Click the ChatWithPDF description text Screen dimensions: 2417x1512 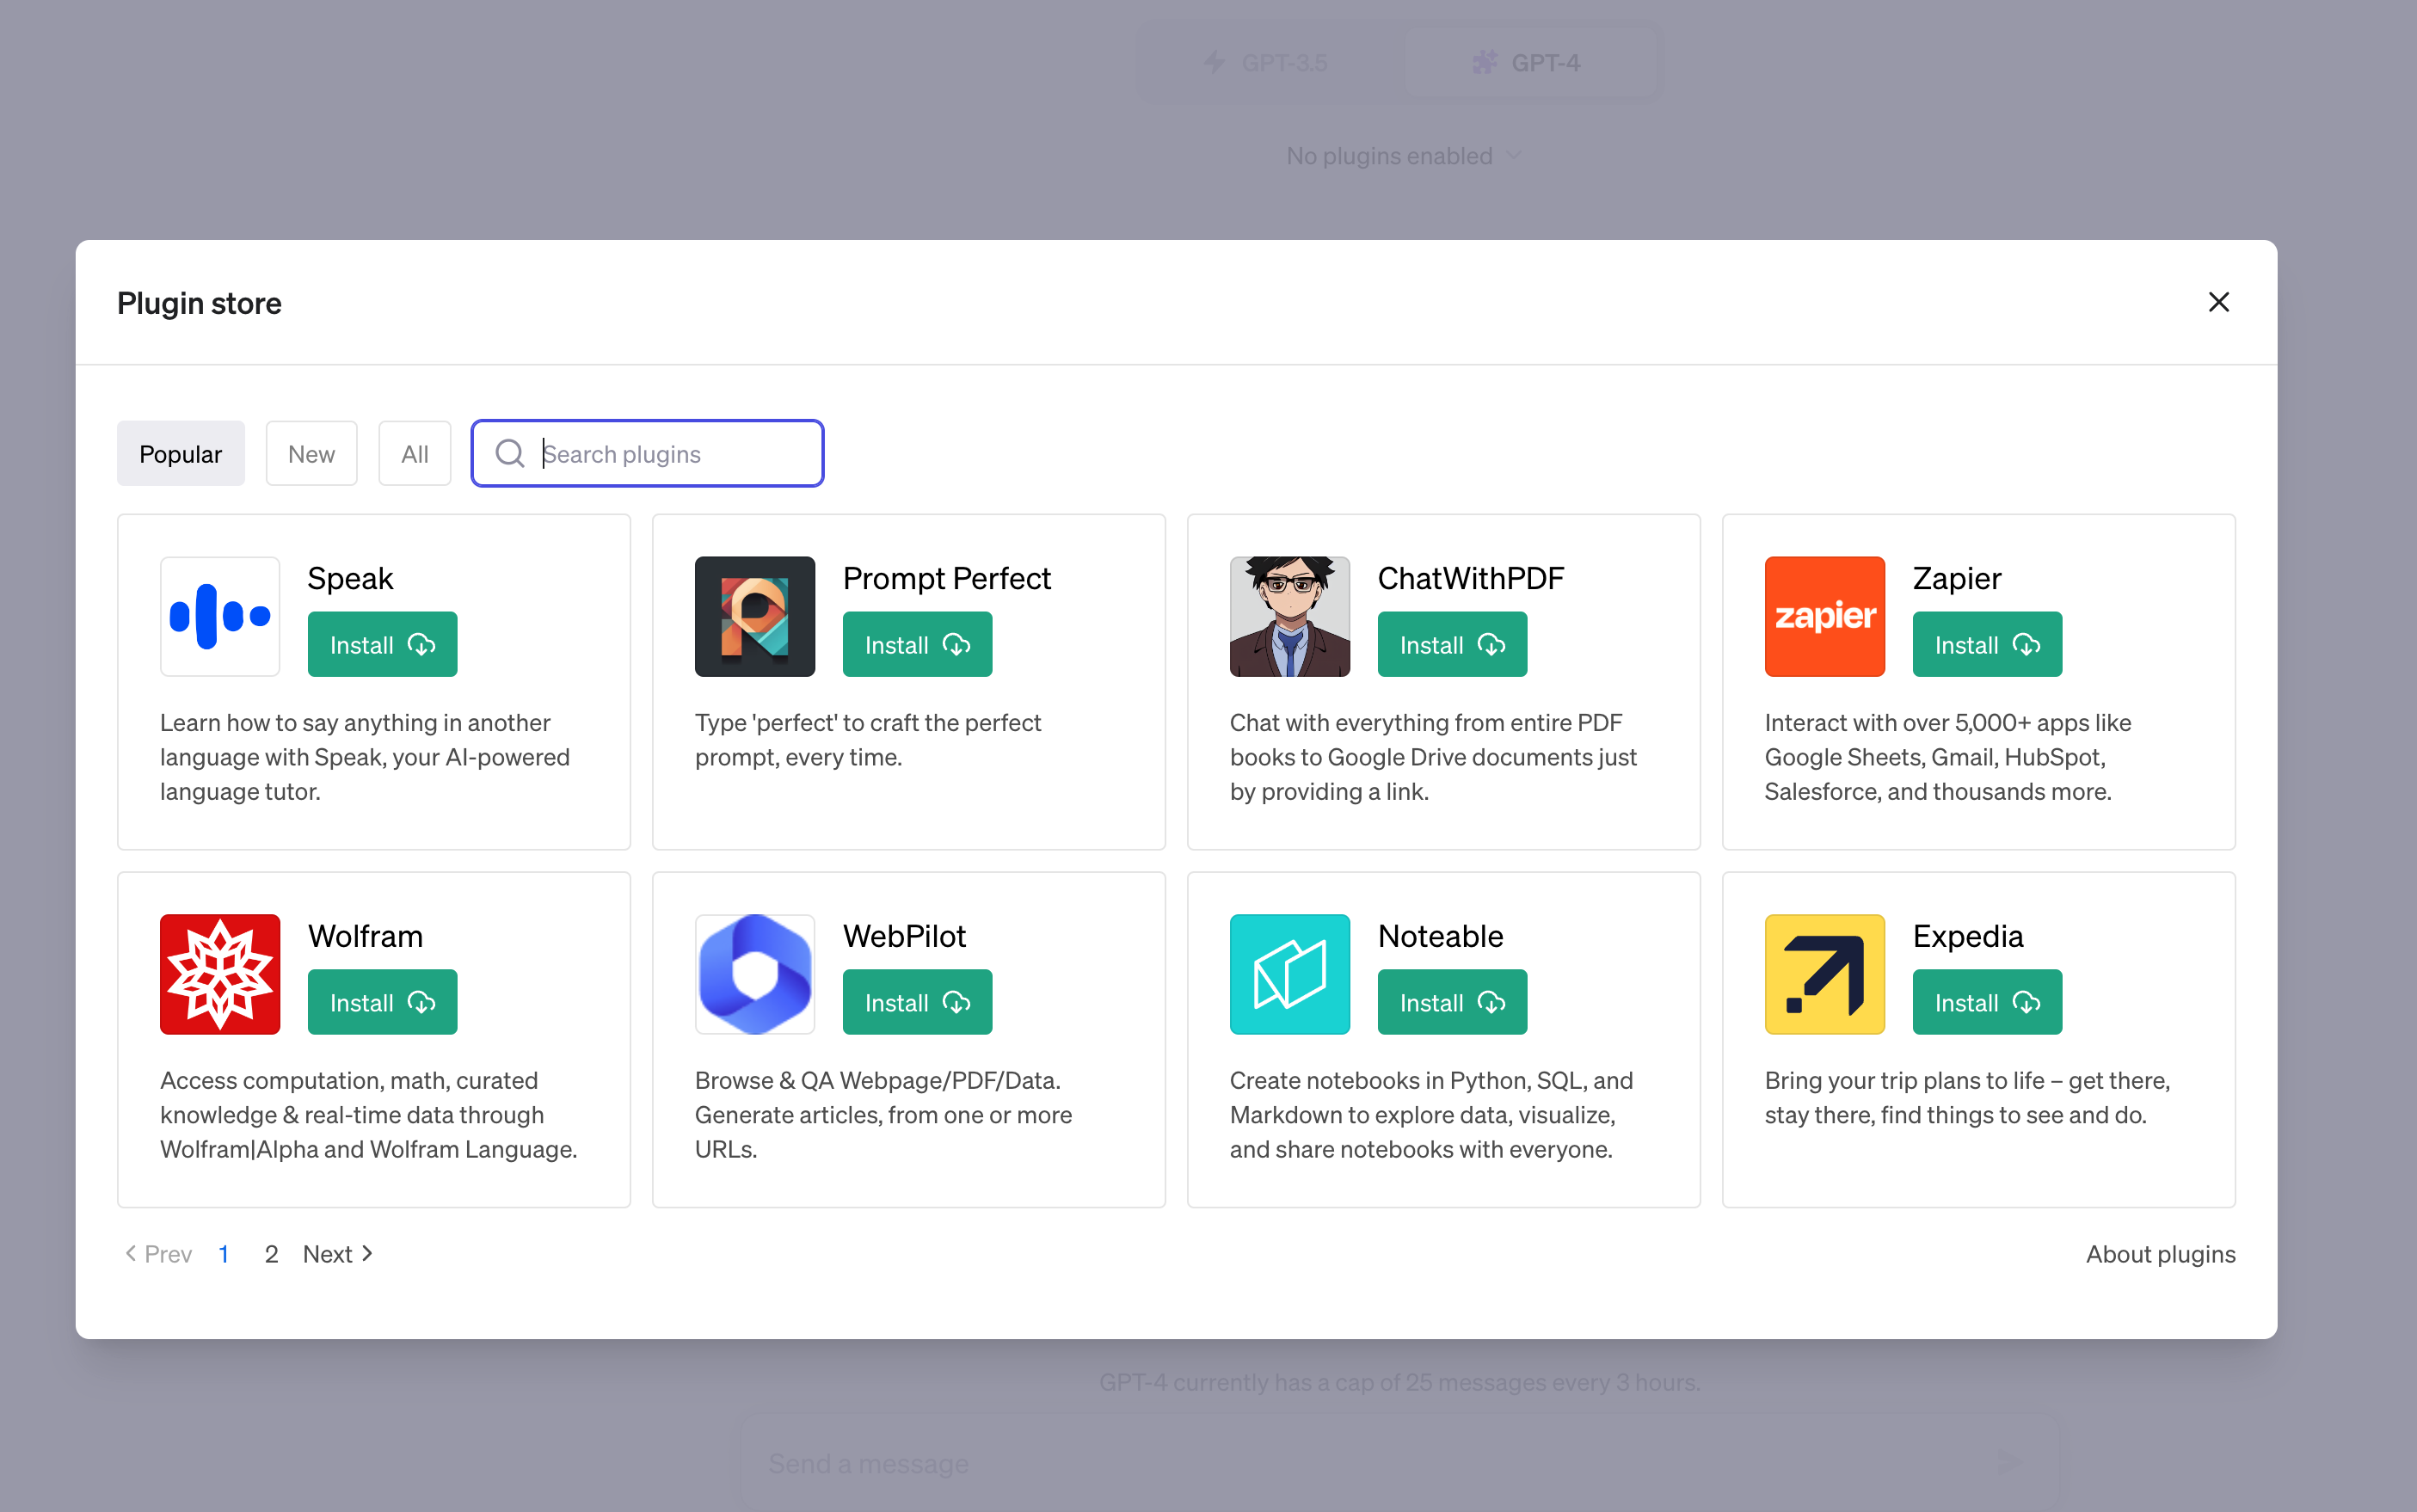(1433, 757)
